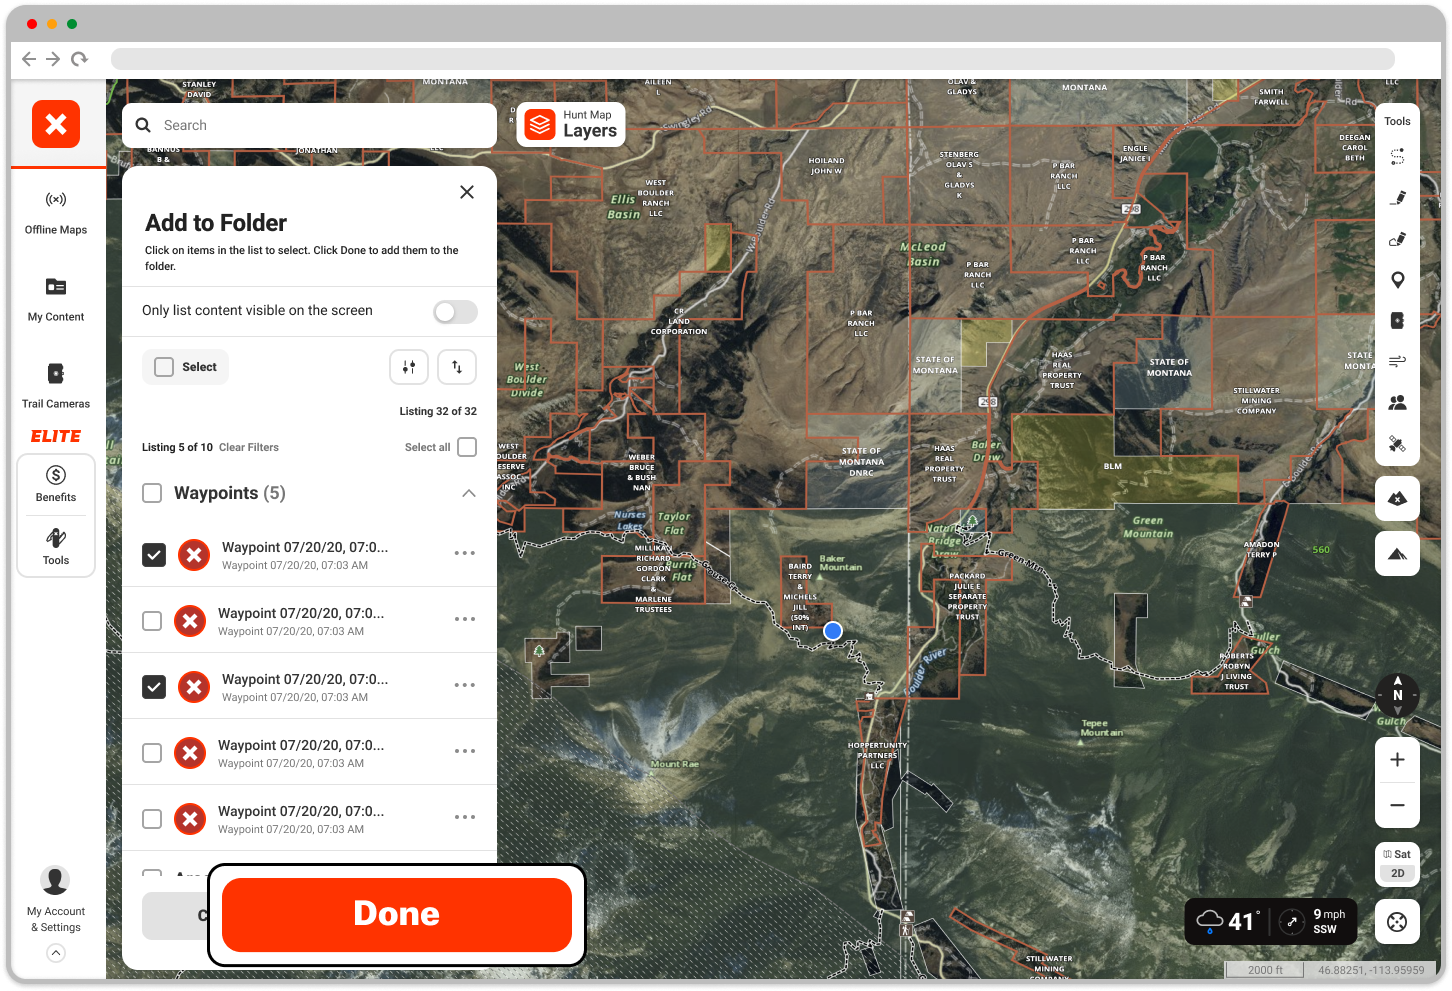
Task: Go back with browser back arrow
Action: coord(29,59)
